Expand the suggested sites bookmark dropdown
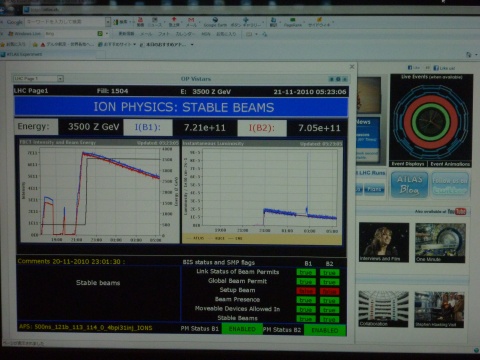Viewport: 480px width, 360px height. point(134,44)
